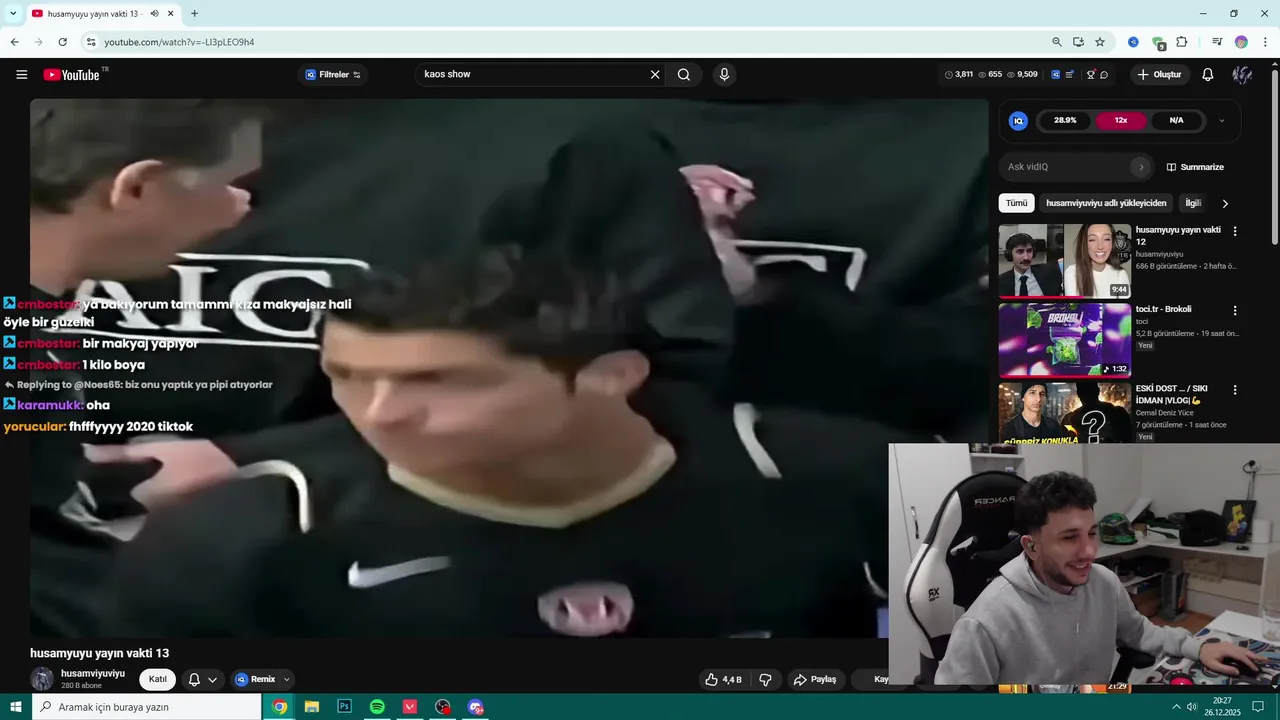
Task: Mute the tab via speaker icon
Action: [154, 14]
